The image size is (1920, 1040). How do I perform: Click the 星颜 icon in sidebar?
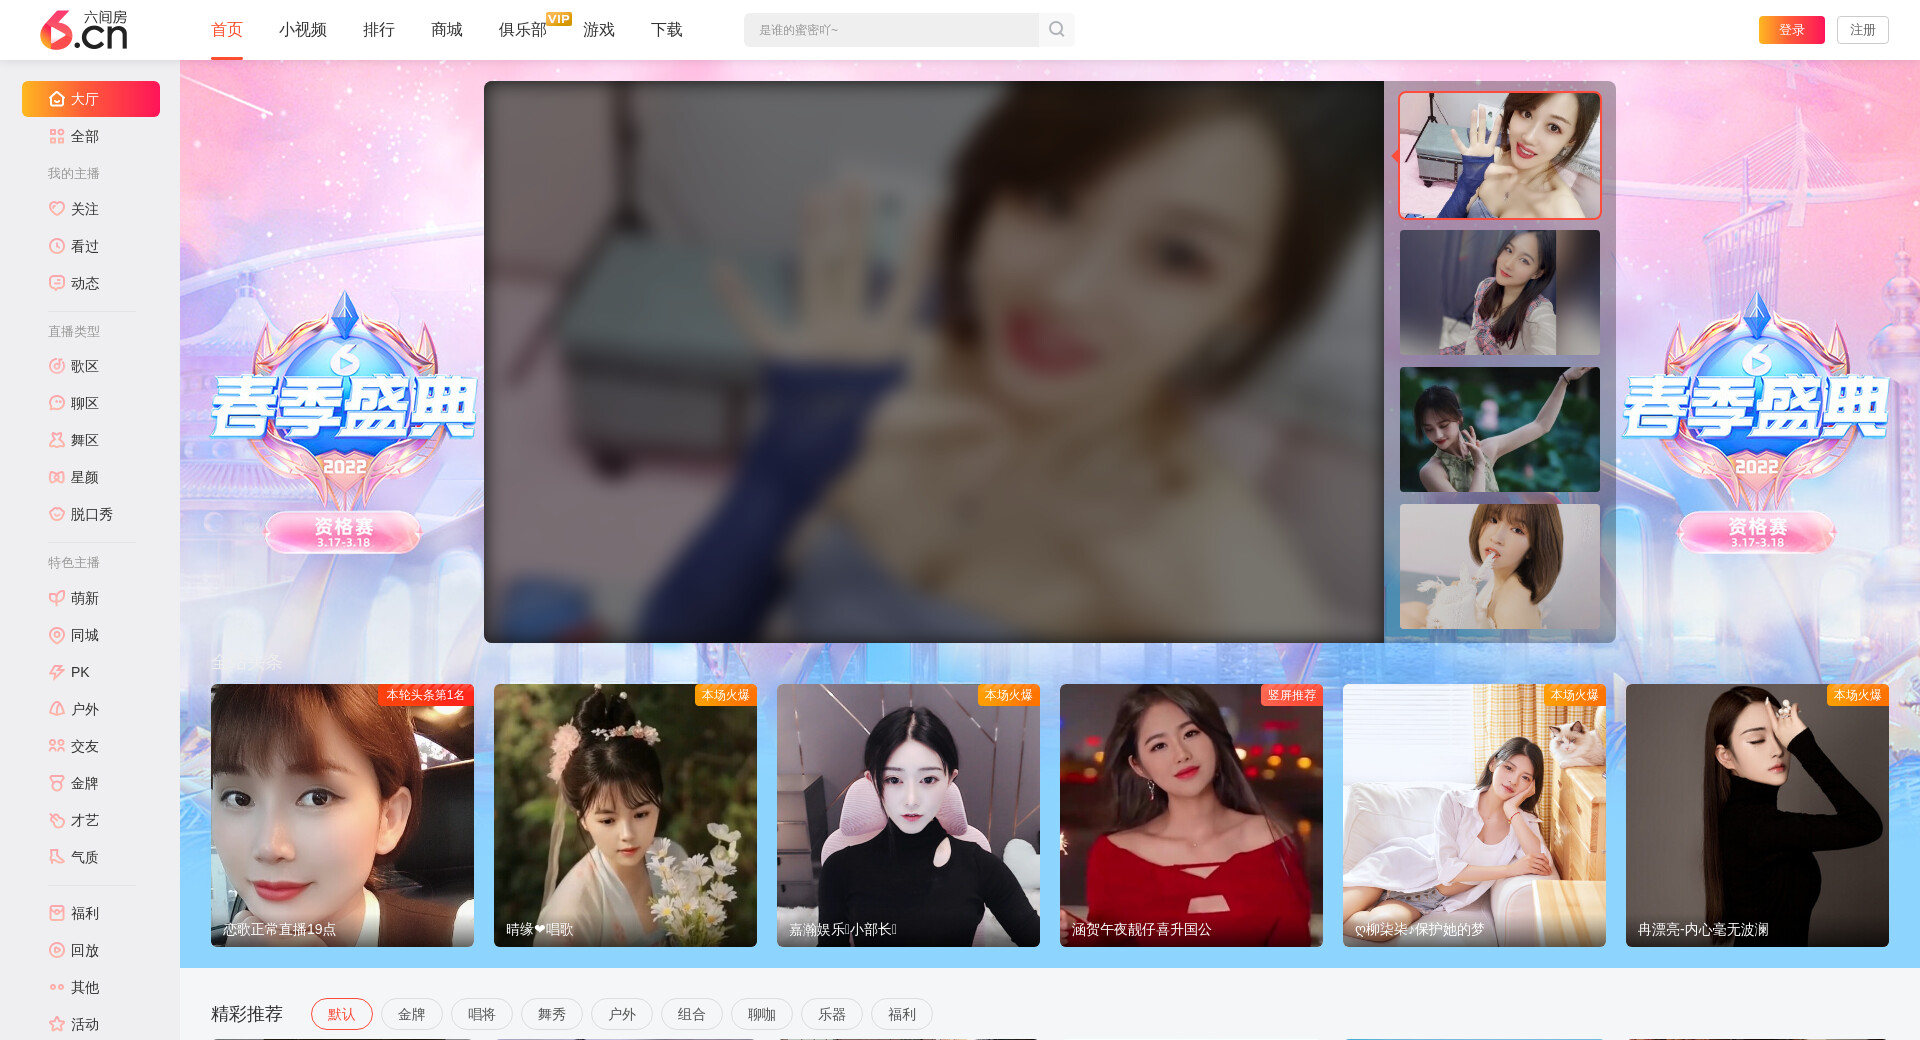click(x=57, y=477)
